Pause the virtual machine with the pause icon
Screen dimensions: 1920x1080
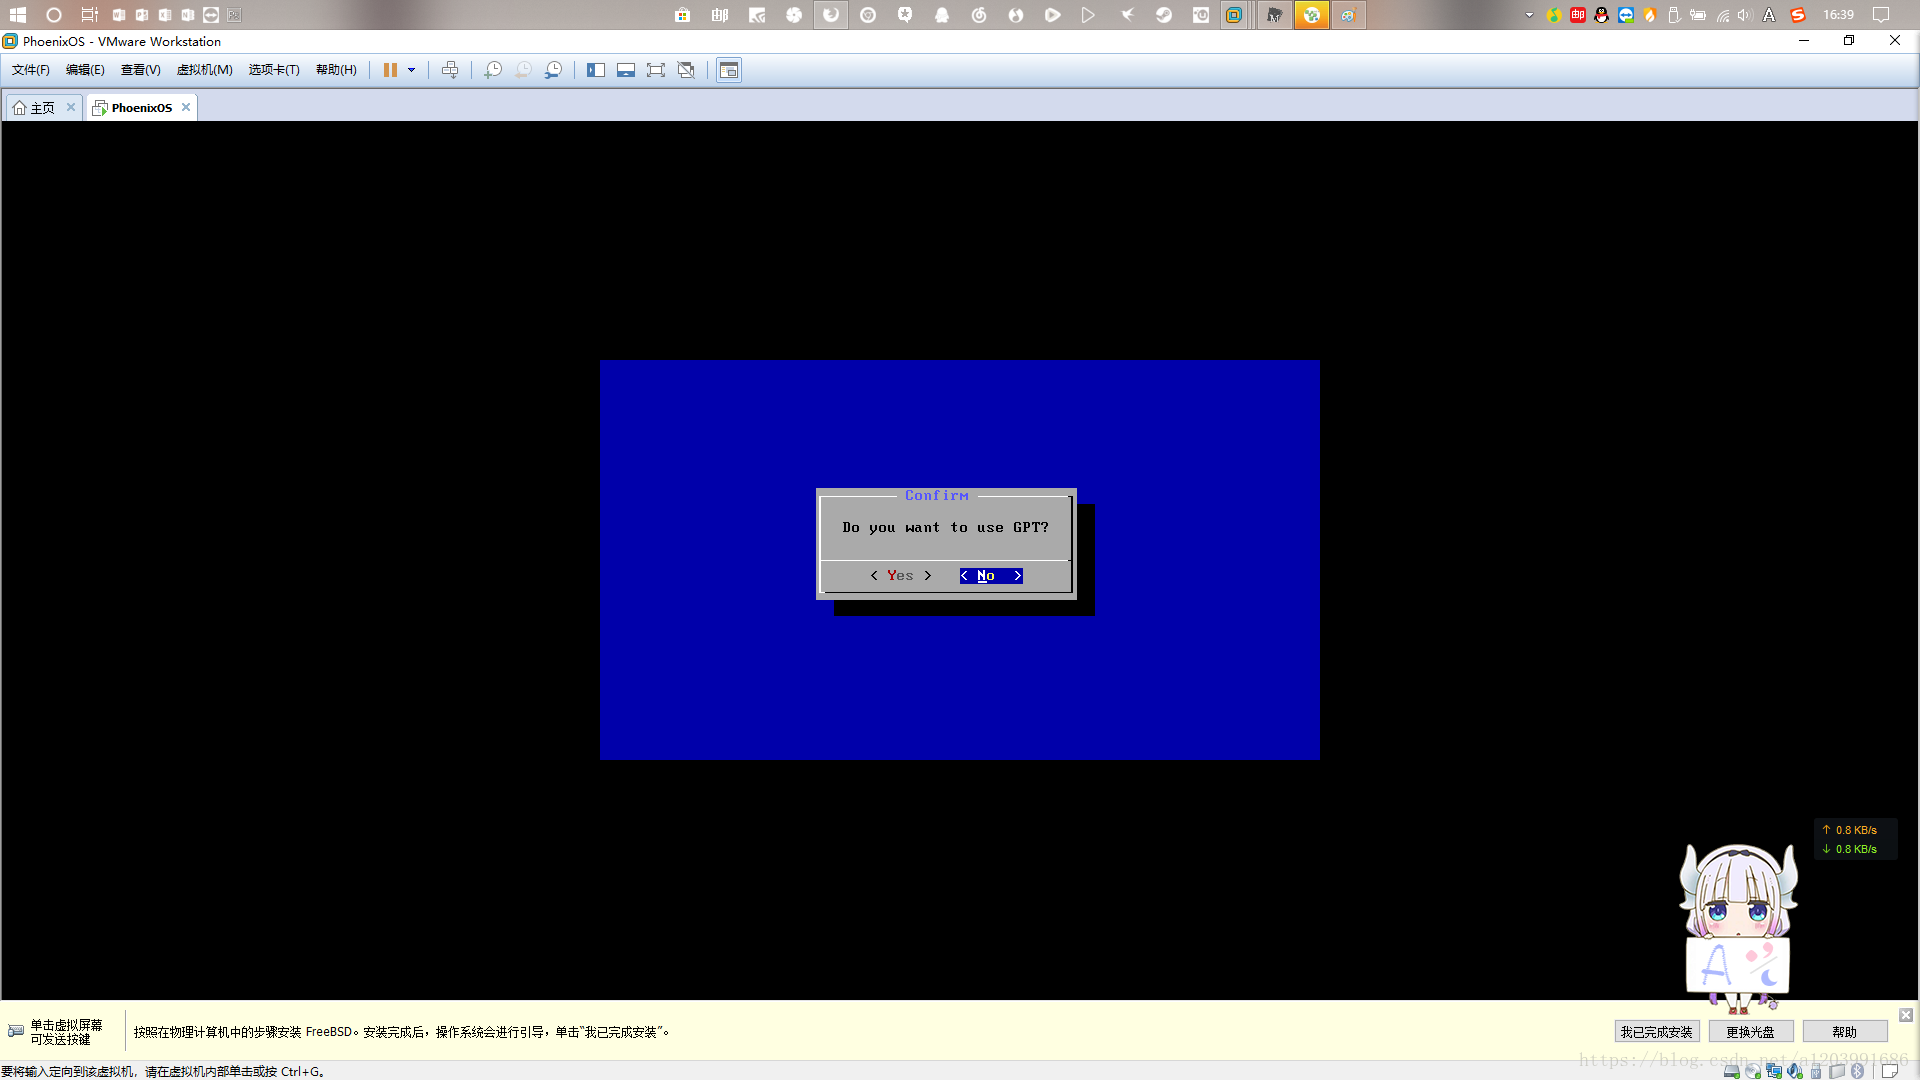point(390,70)
